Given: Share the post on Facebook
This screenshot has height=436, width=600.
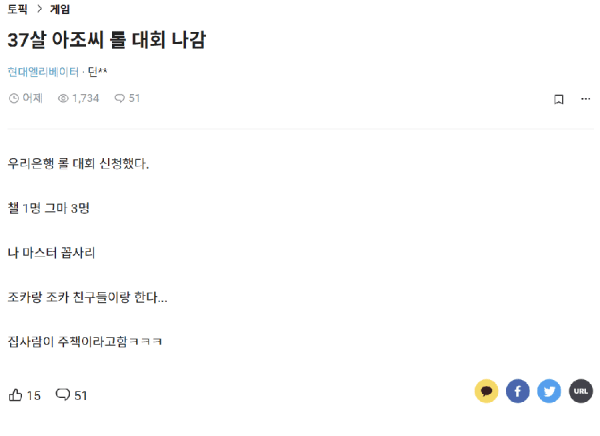Looking at the screenshot, I should 517,391.
